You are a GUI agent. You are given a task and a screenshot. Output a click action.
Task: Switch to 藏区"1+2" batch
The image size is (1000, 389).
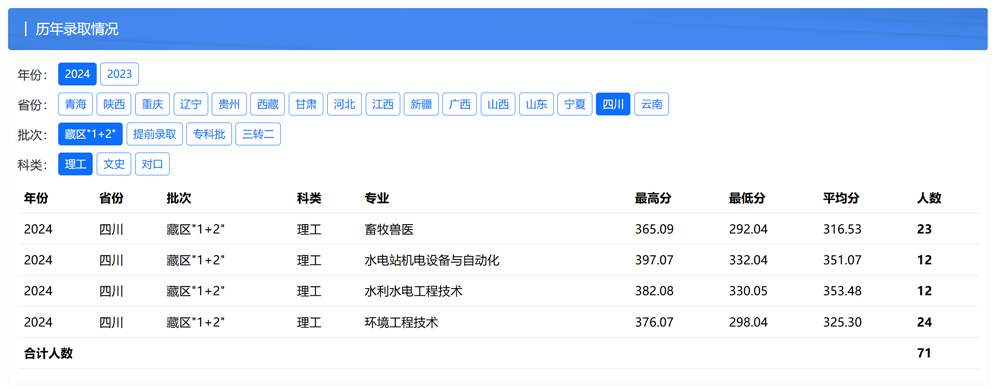click(90, 135)
